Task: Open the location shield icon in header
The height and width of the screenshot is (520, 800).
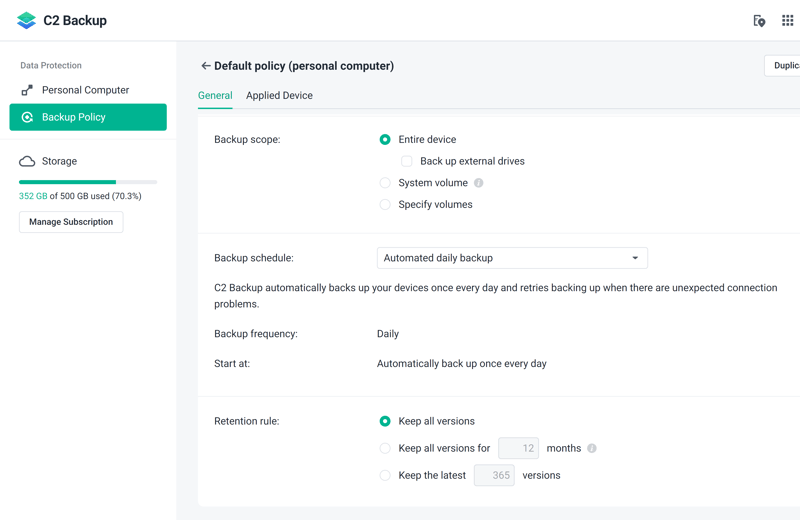Action: (759, 20)
